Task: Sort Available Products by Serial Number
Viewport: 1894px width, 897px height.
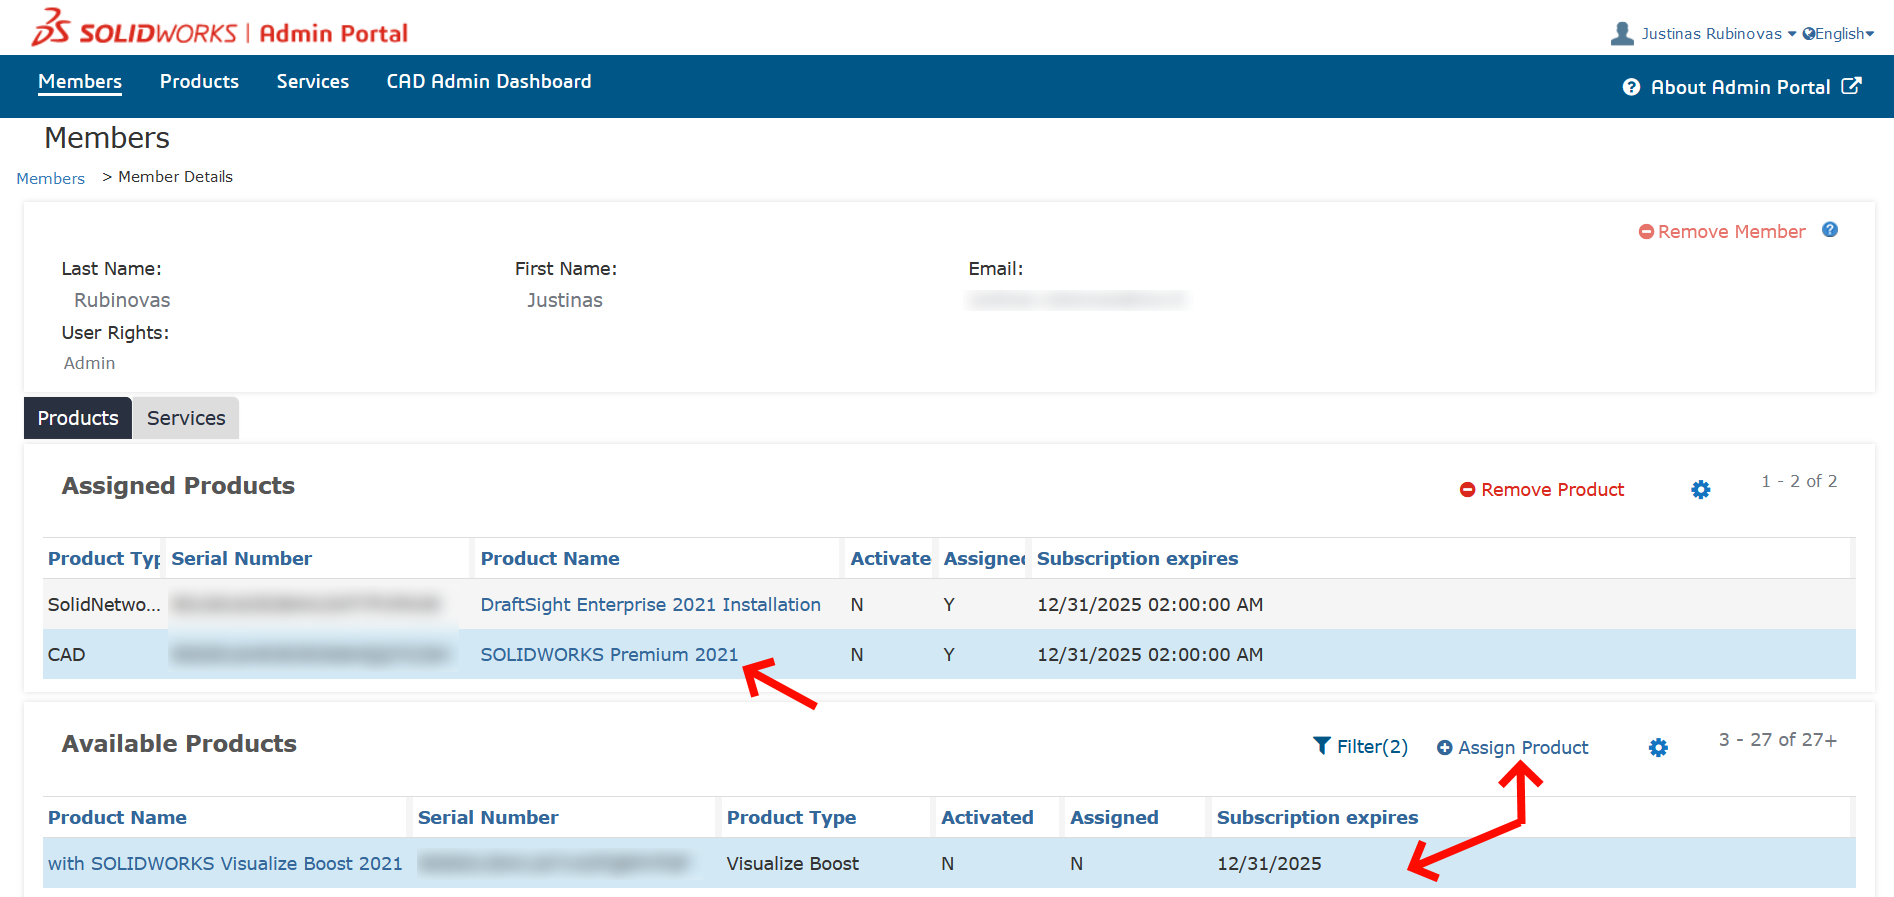Action: click(x=488, y=818)
